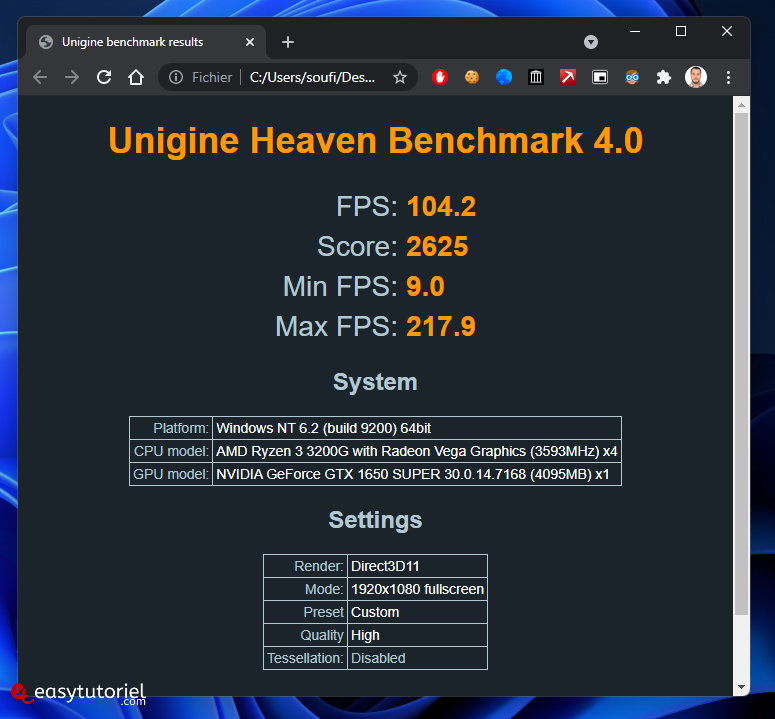Open Chrome's three-dot menu
This screenshot has width=775, height=719.
click(x=728, y=77)
